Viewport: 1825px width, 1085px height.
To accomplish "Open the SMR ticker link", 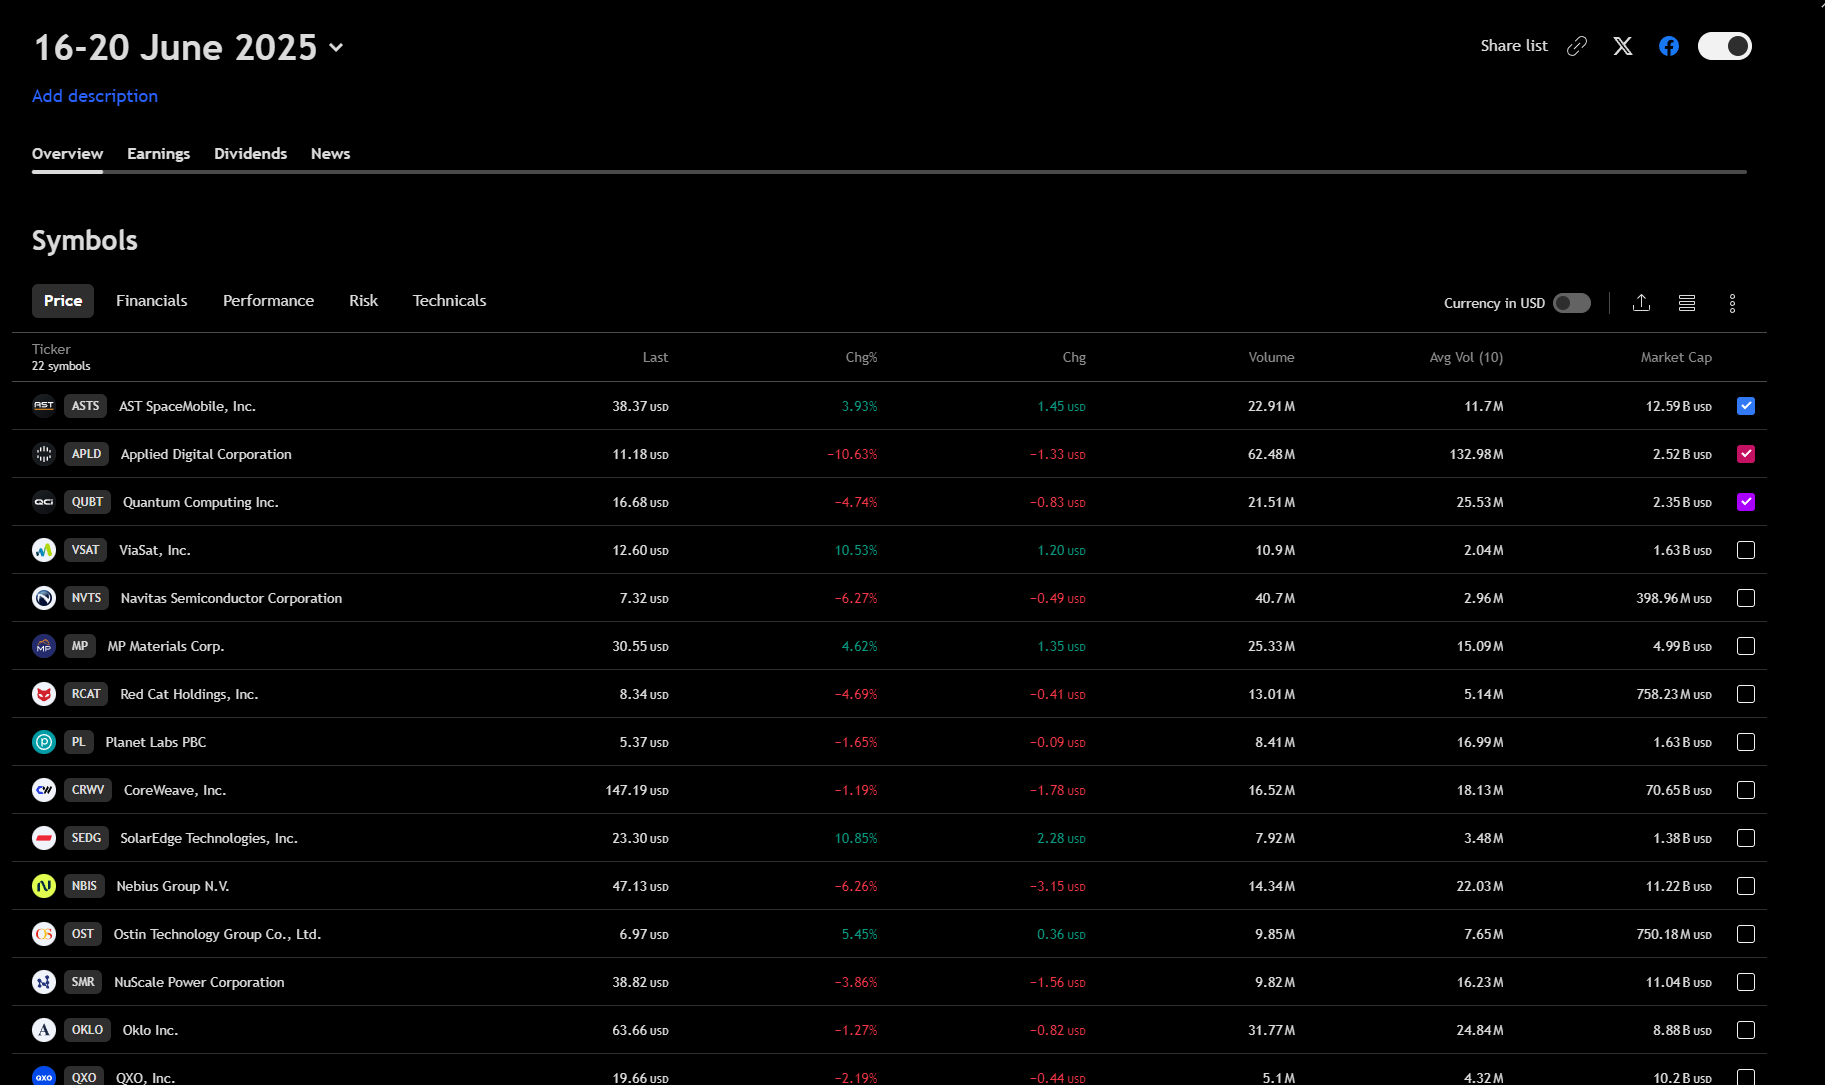I will [x=83, y=982].
